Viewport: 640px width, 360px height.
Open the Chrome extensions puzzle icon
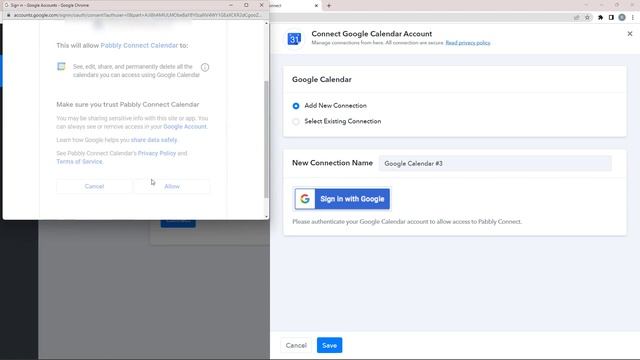coord(600,18)
